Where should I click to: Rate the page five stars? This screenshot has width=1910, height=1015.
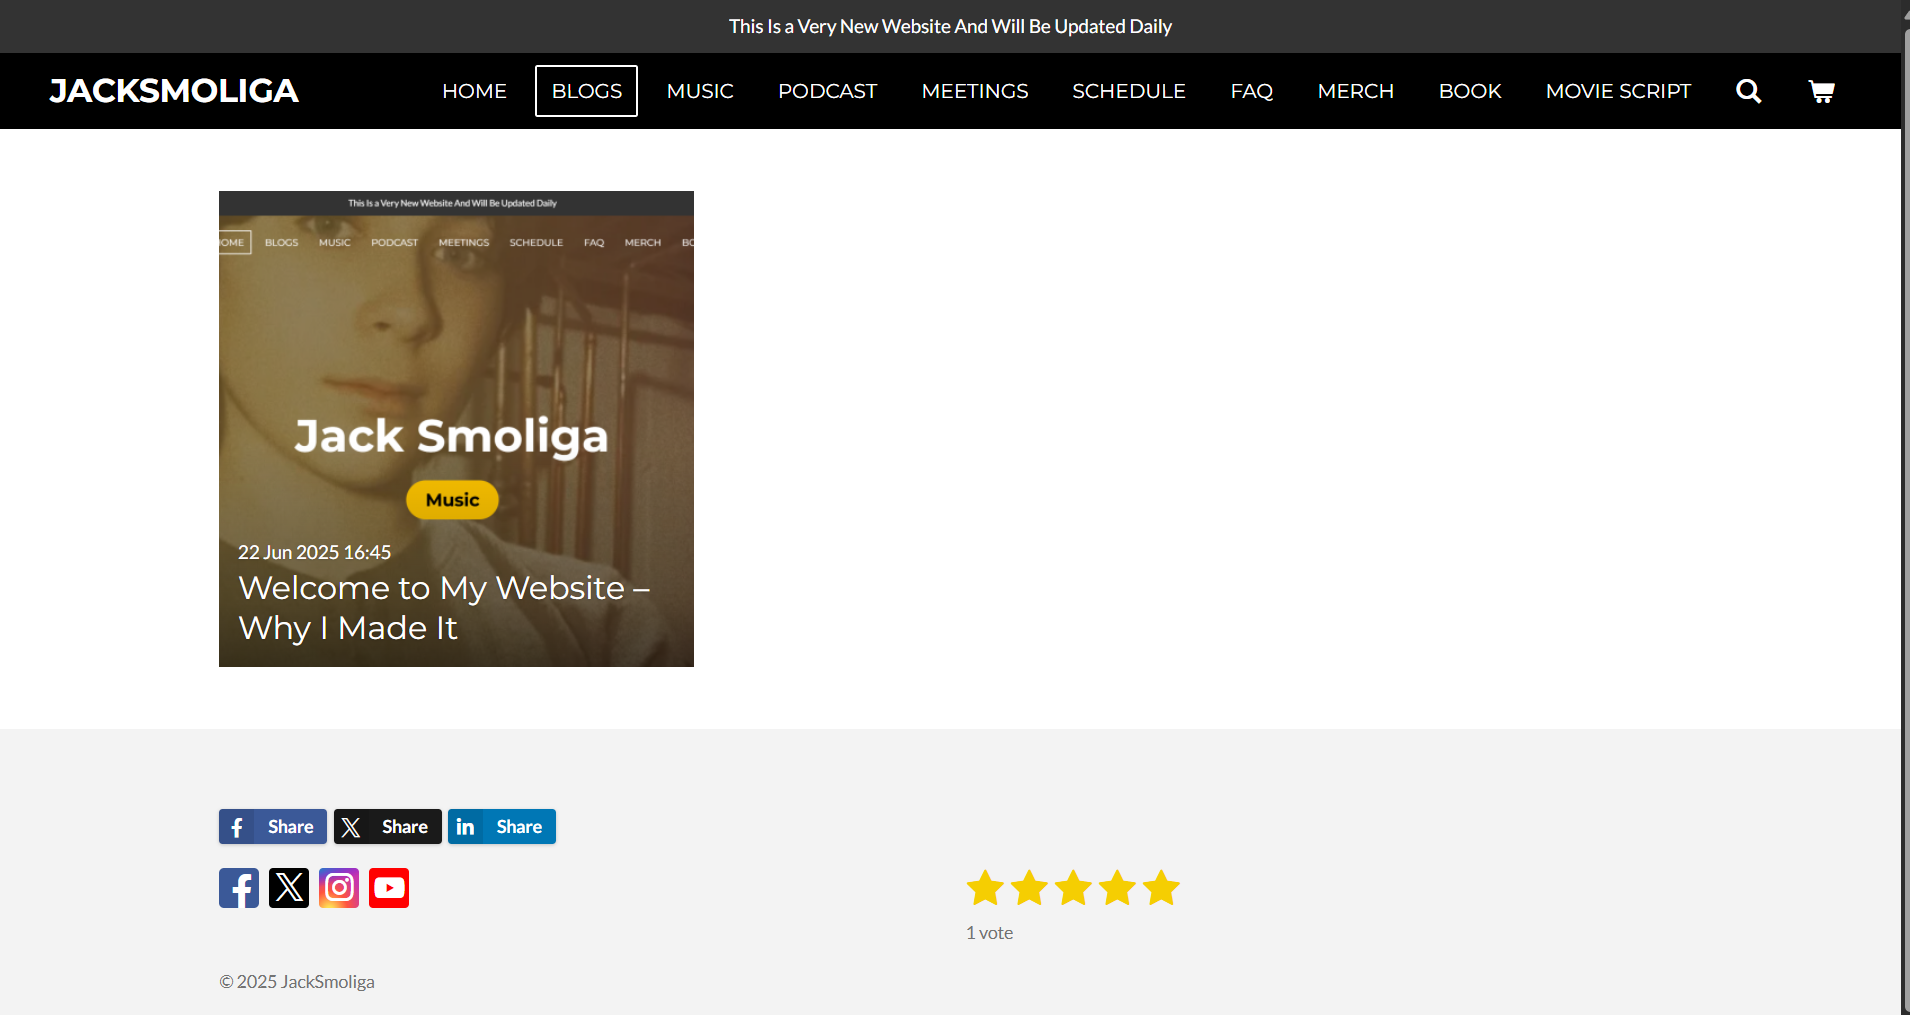coord(1161,888)
